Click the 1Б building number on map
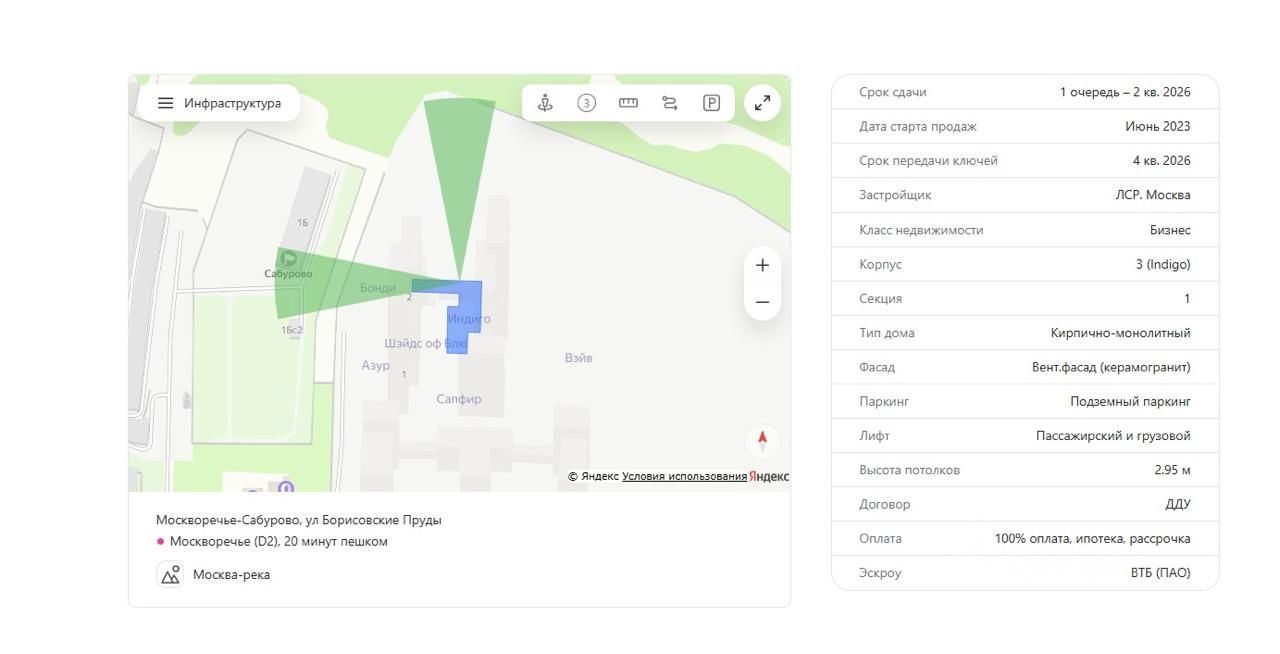The width and height of the screenshot is (1280, 654). point(302,223)
